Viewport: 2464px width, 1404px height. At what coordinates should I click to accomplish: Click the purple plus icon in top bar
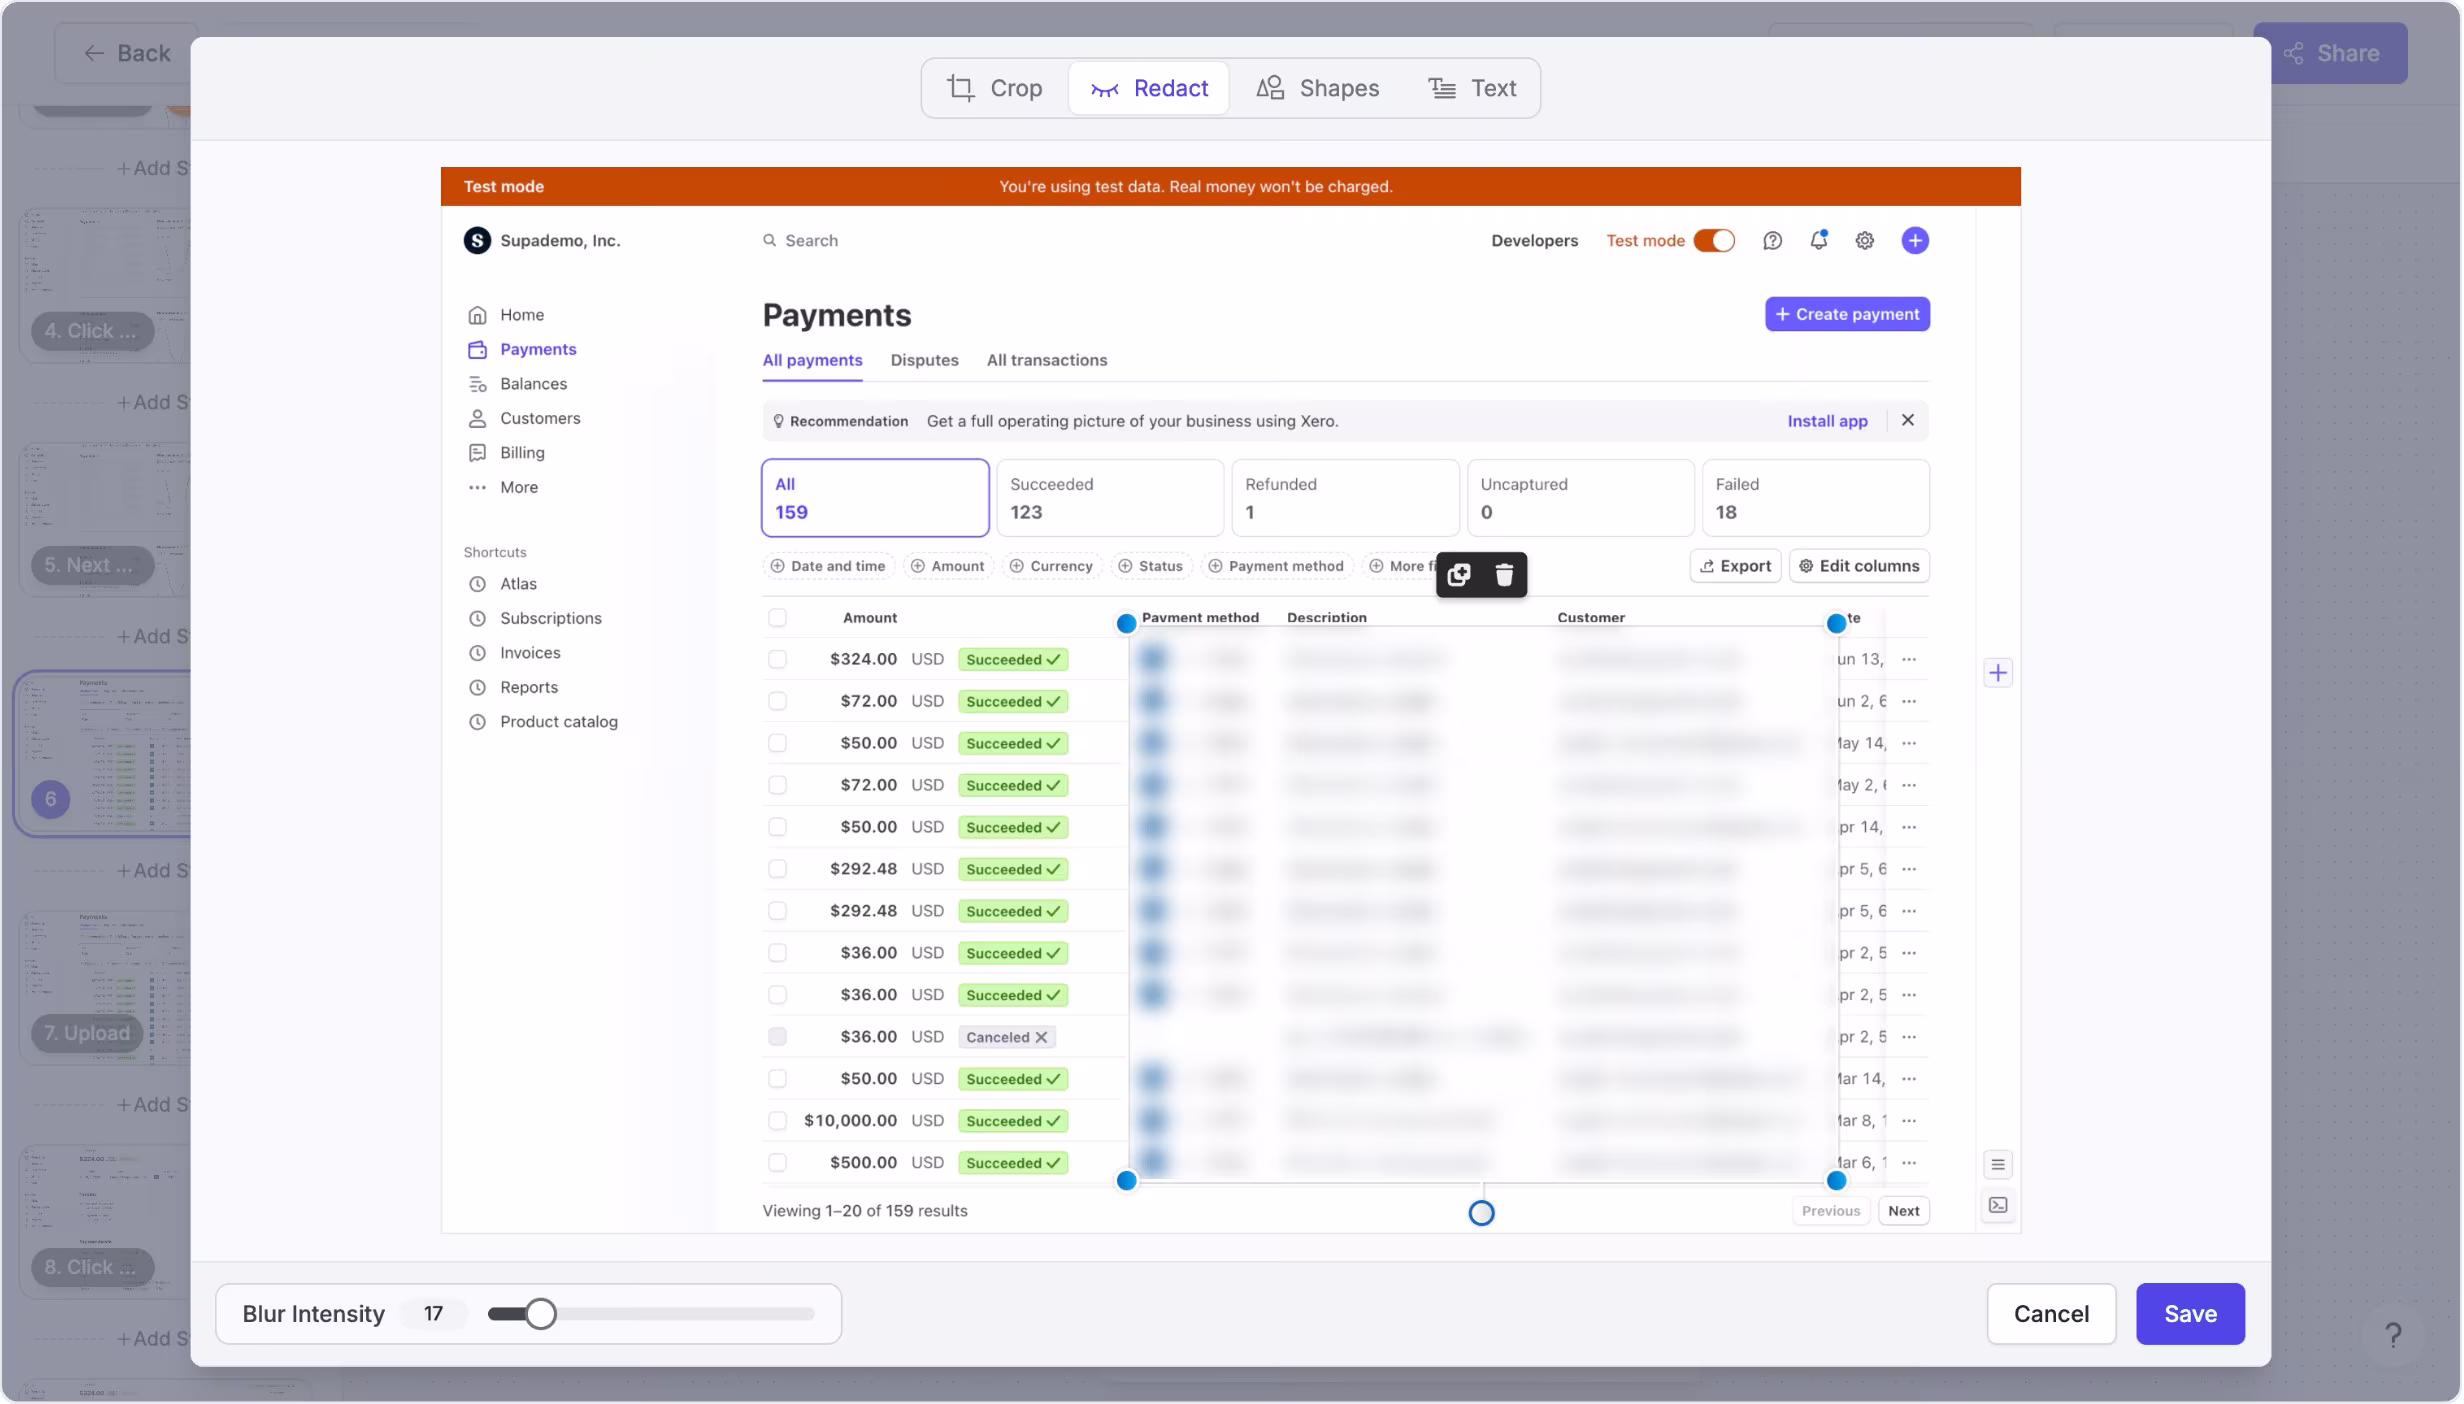pyautogui.click(x=1914, y=240)
